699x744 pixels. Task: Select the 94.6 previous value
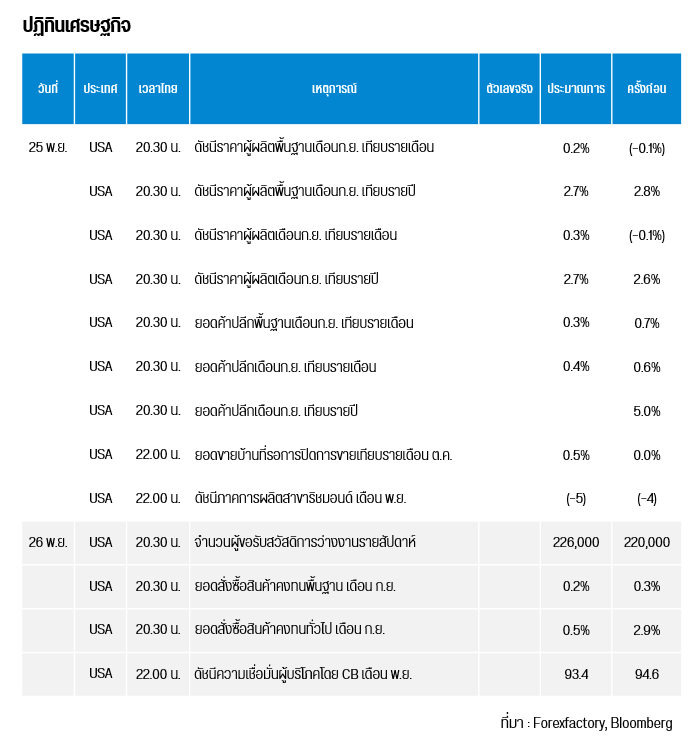click(x=646, y=674)
